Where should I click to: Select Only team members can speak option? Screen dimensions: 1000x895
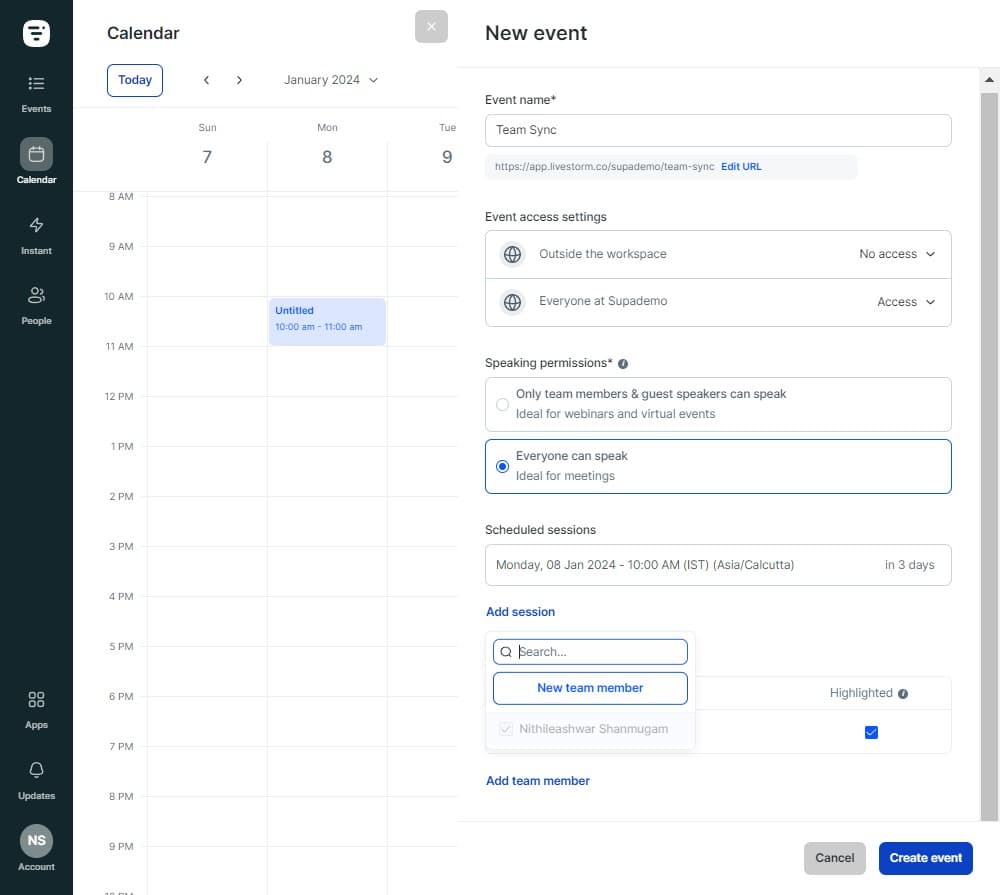[502, 405]
